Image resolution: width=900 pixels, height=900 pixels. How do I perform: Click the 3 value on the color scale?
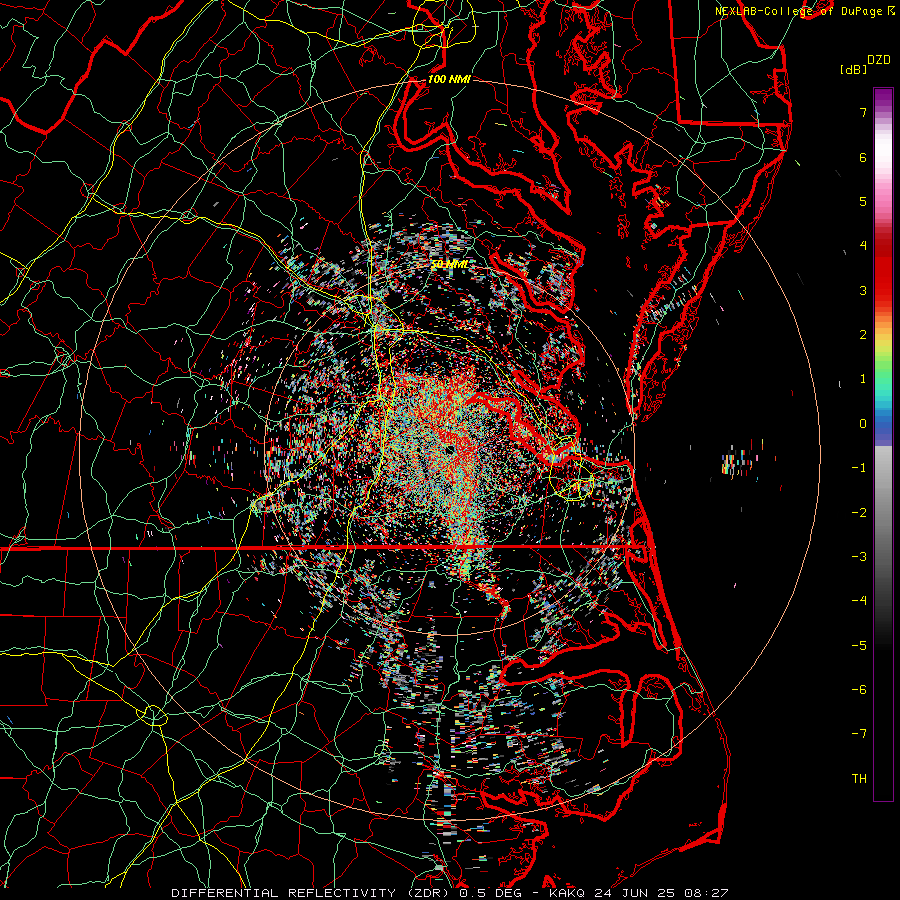coord(863,290)
